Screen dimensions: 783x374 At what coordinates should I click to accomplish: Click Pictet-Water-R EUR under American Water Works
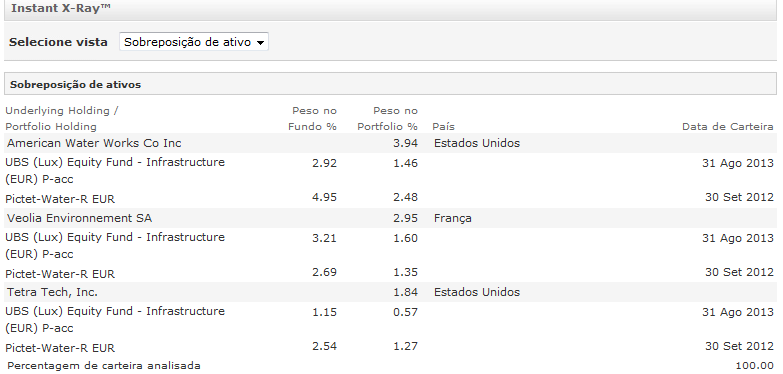pos(60,199)
